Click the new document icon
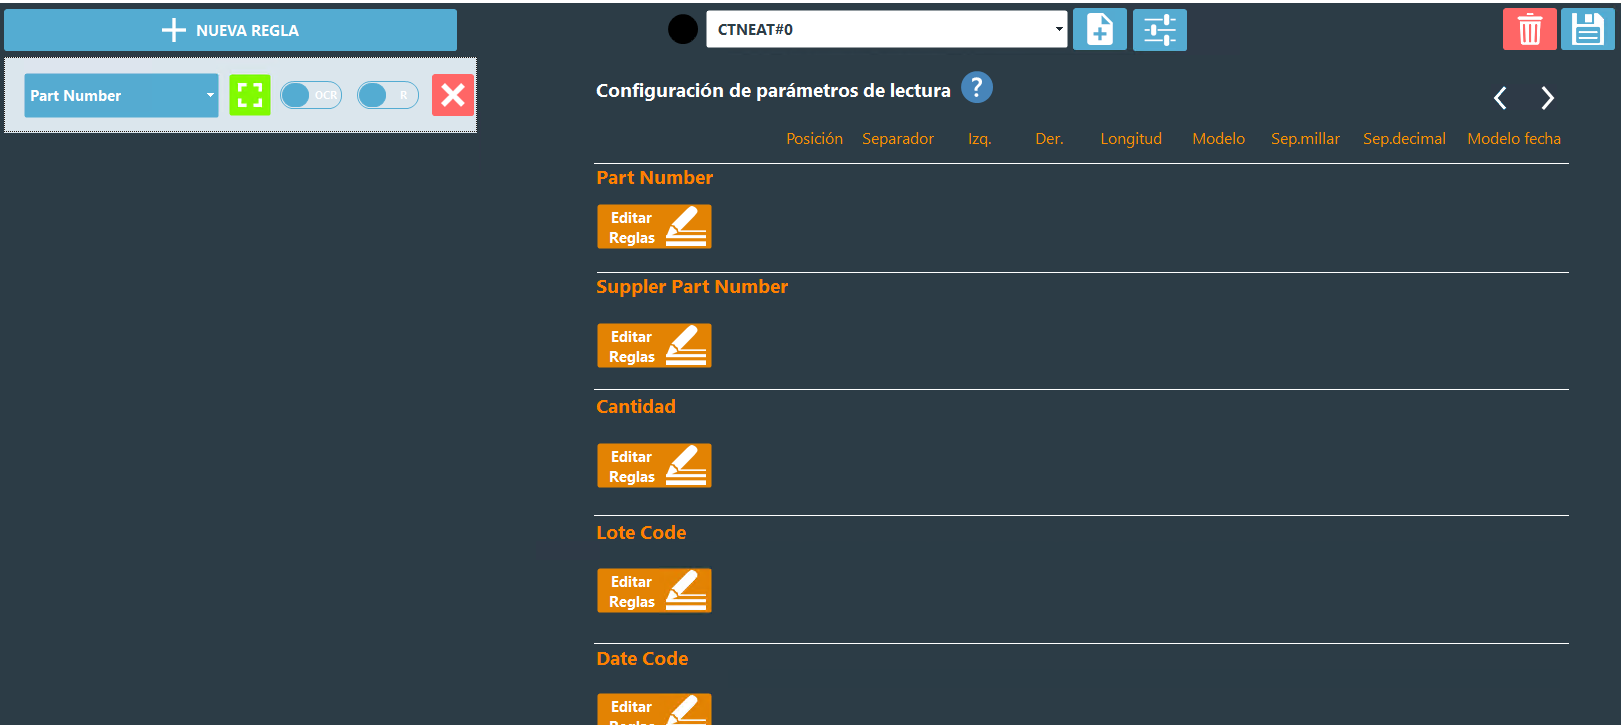The height and width of the screenshot is (725, 1621). pyautogui.click(x=1099, y=30)
